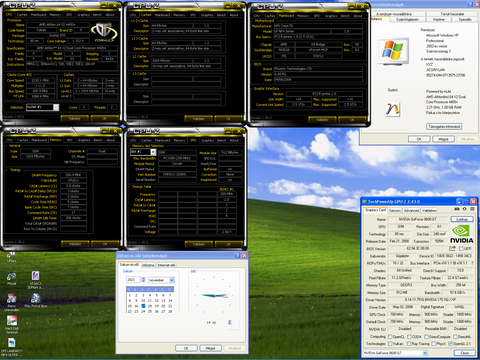Screen dimensions: 480x360
Task: Click the Close button in GPU-Z
Action: (x=464, y=353)
